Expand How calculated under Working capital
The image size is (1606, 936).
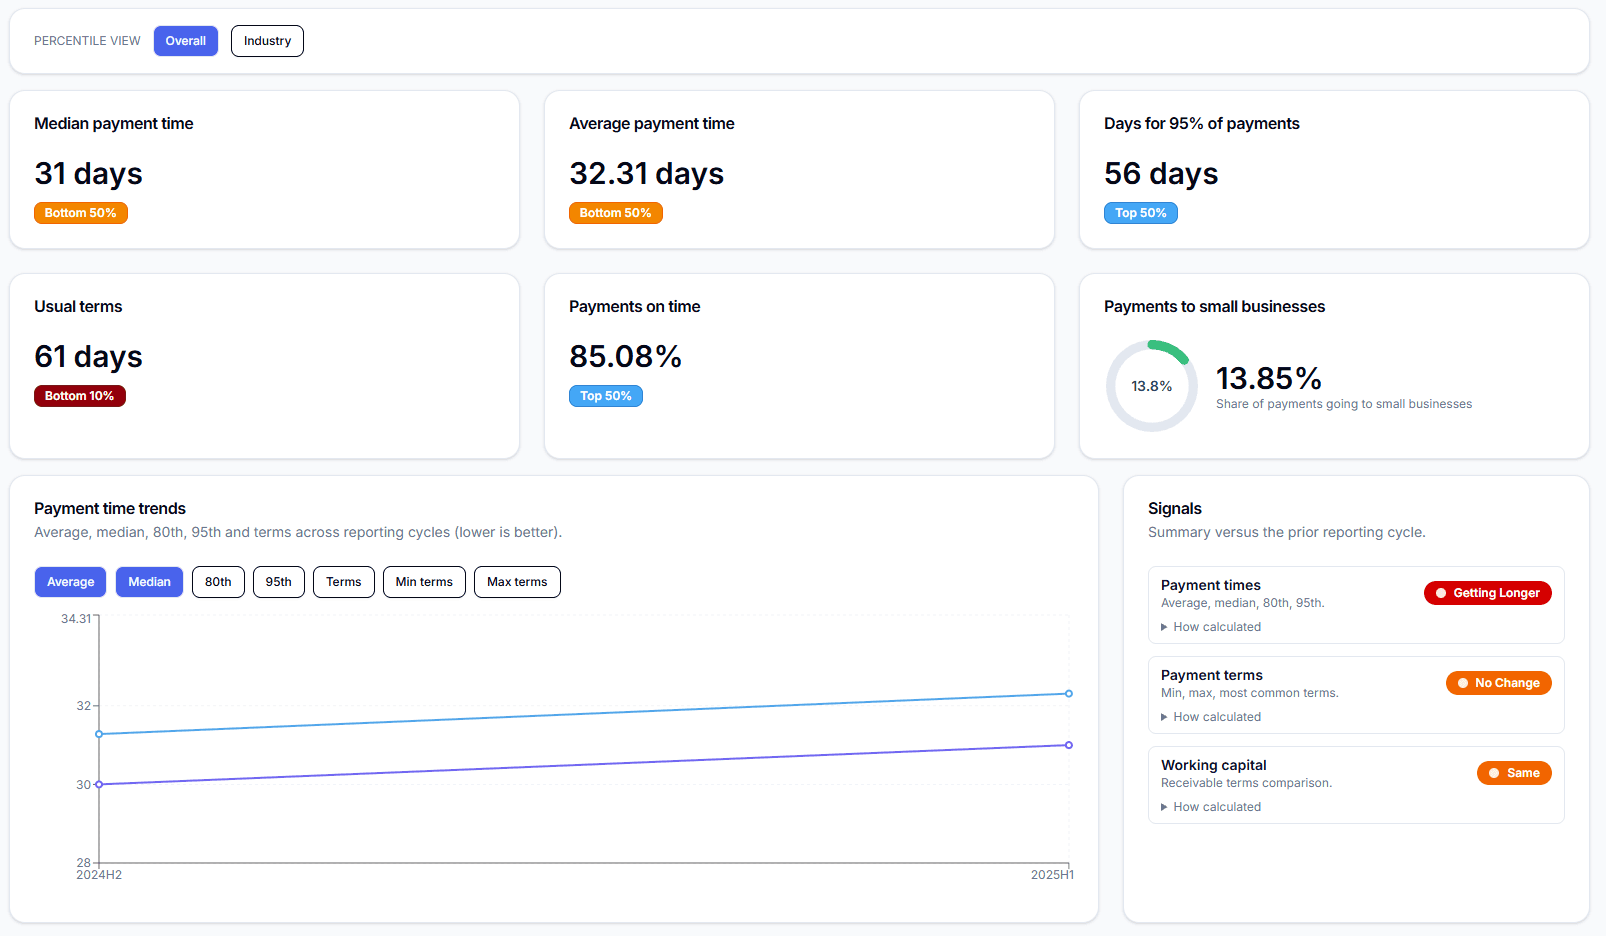pyautogui.click(x=1216, y=807)
